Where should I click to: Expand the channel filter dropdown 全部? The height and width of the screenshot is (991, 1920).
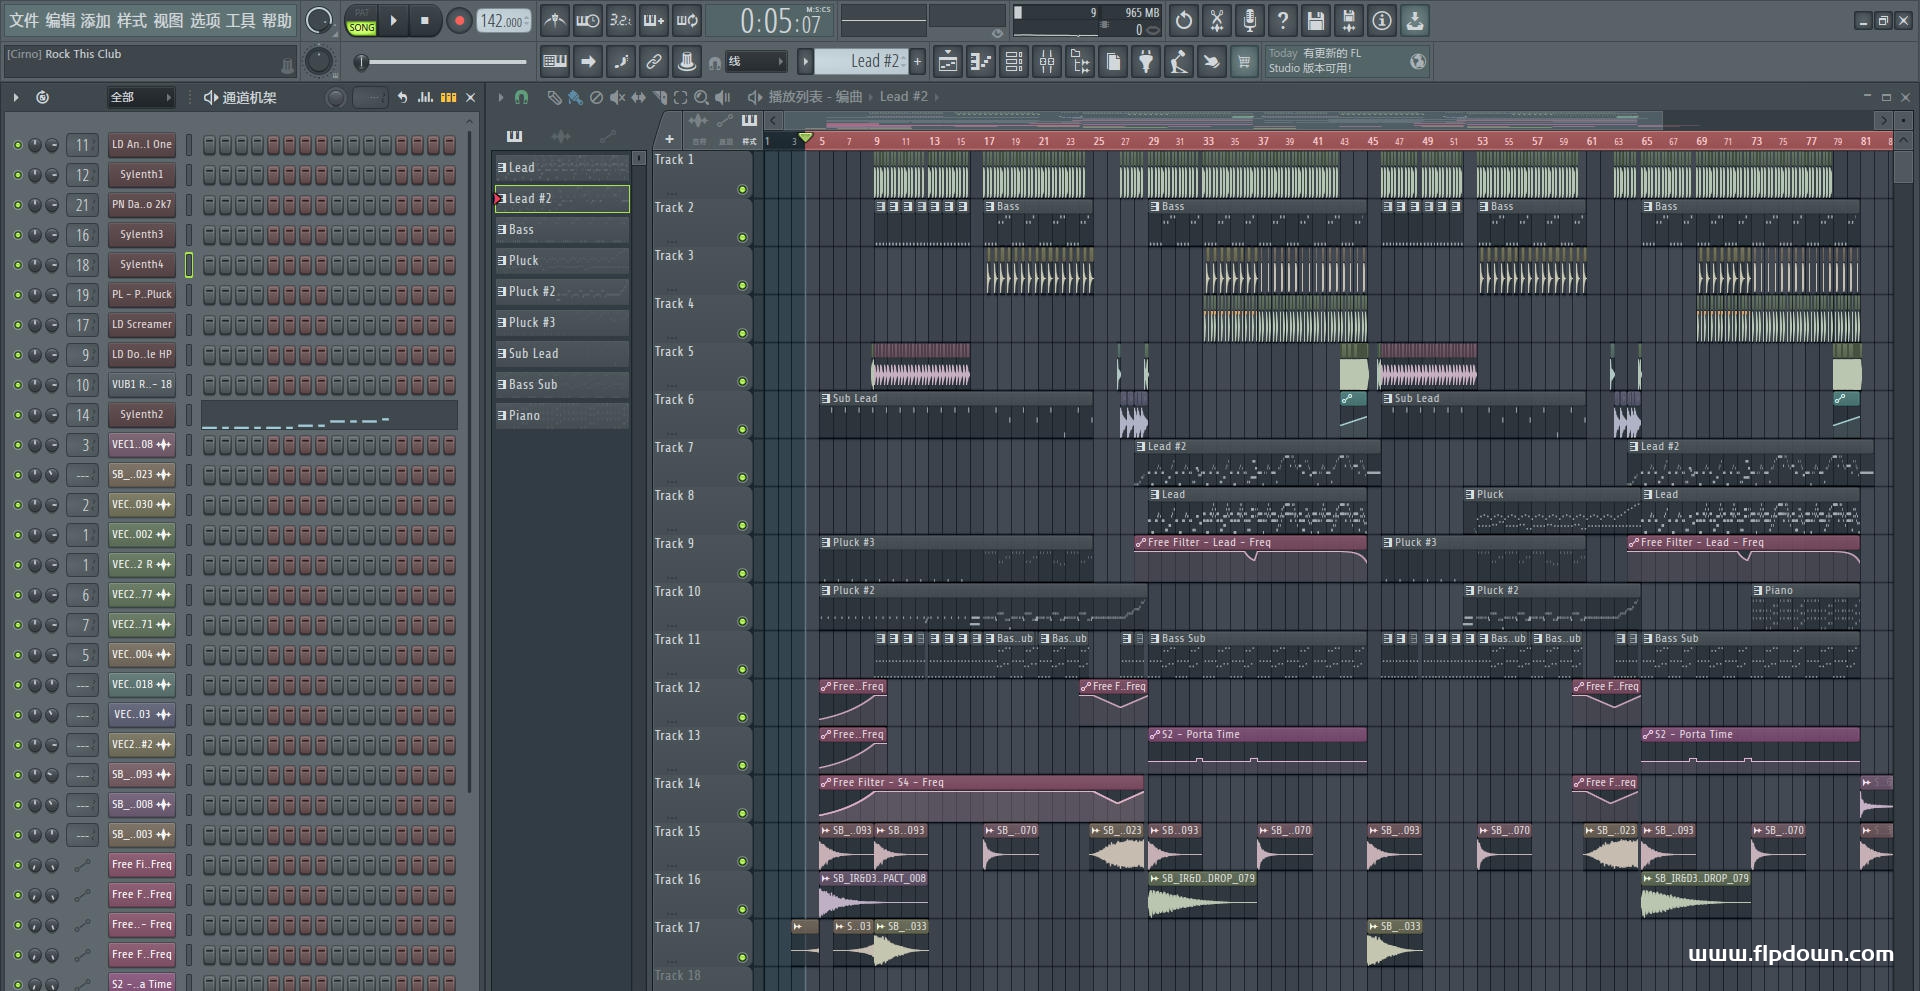tap(141, 97)
